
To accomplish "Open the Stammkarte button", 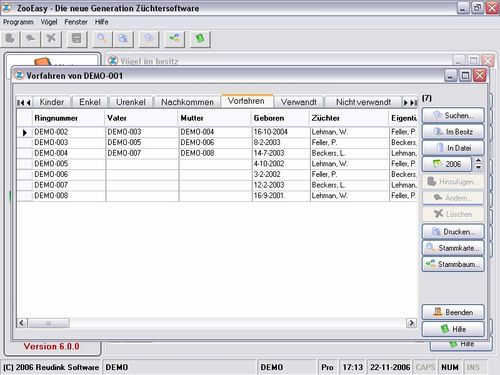I will pos(453,248).
